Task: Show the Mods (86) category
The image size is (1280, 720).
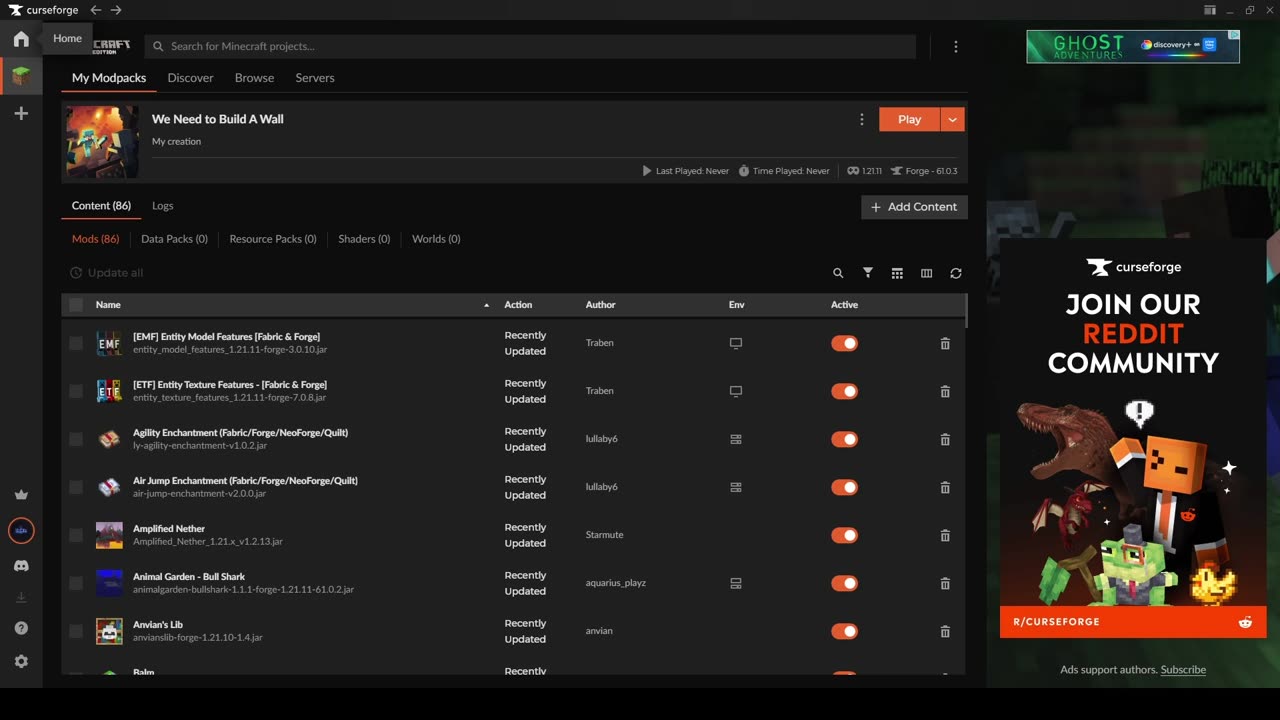Action: [x=95, y=239]
